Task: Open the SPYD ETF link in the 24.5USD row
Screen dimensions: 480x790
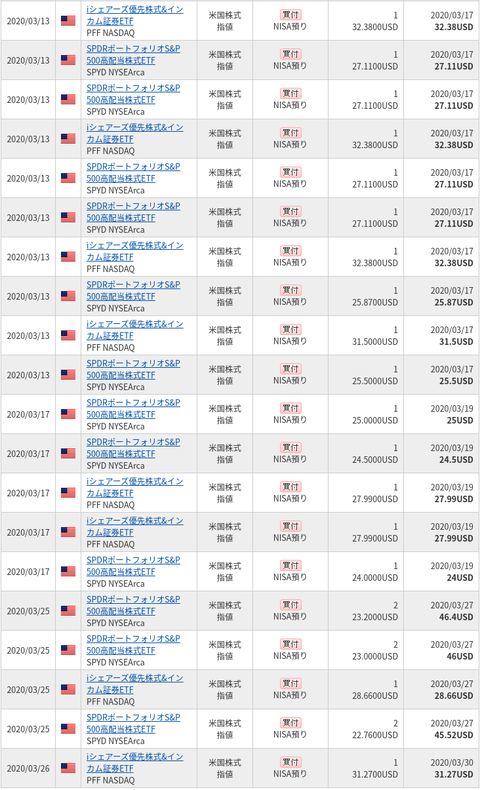Action: [x=133, y=448]
